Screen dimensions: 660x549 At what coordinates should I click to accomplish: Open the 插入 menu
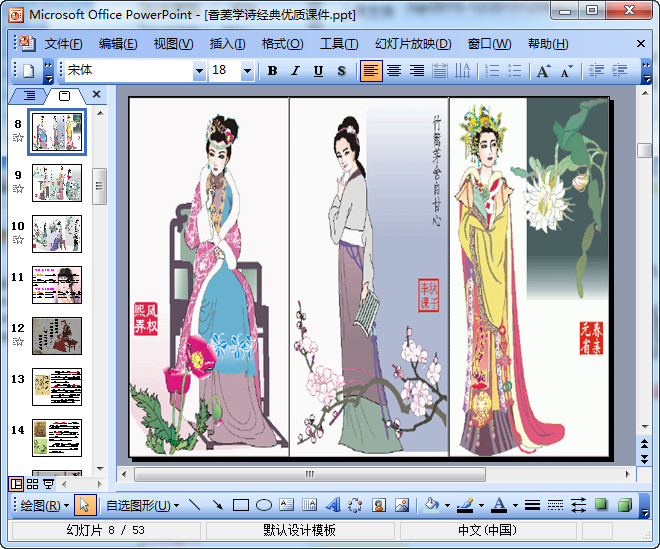coord(227,44)
